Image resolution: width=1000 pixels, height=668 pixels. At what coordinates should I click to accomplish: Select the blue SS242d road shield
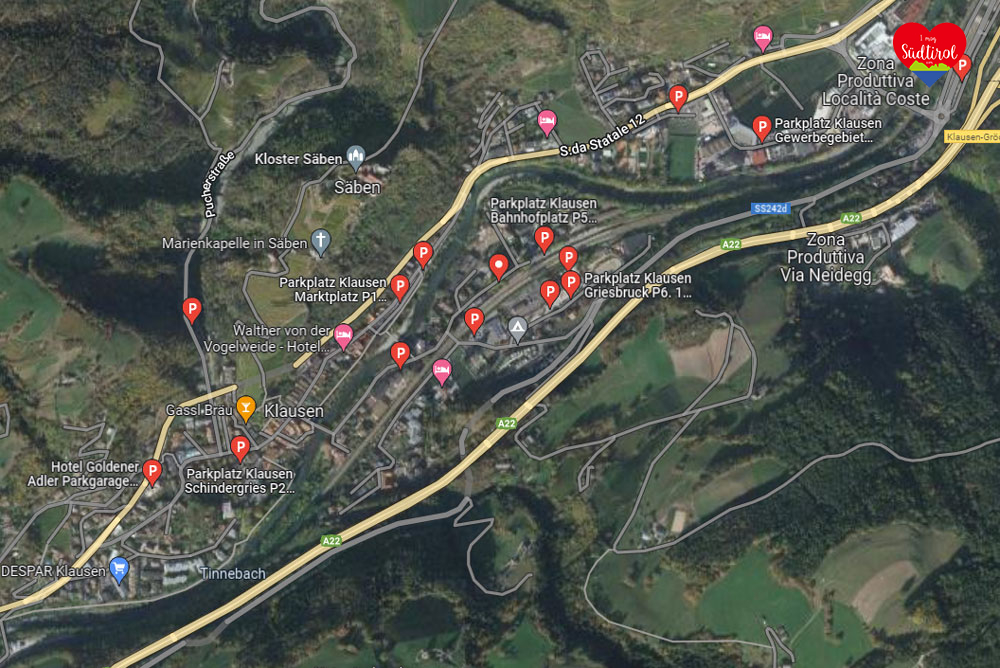(x=770, y=209)
